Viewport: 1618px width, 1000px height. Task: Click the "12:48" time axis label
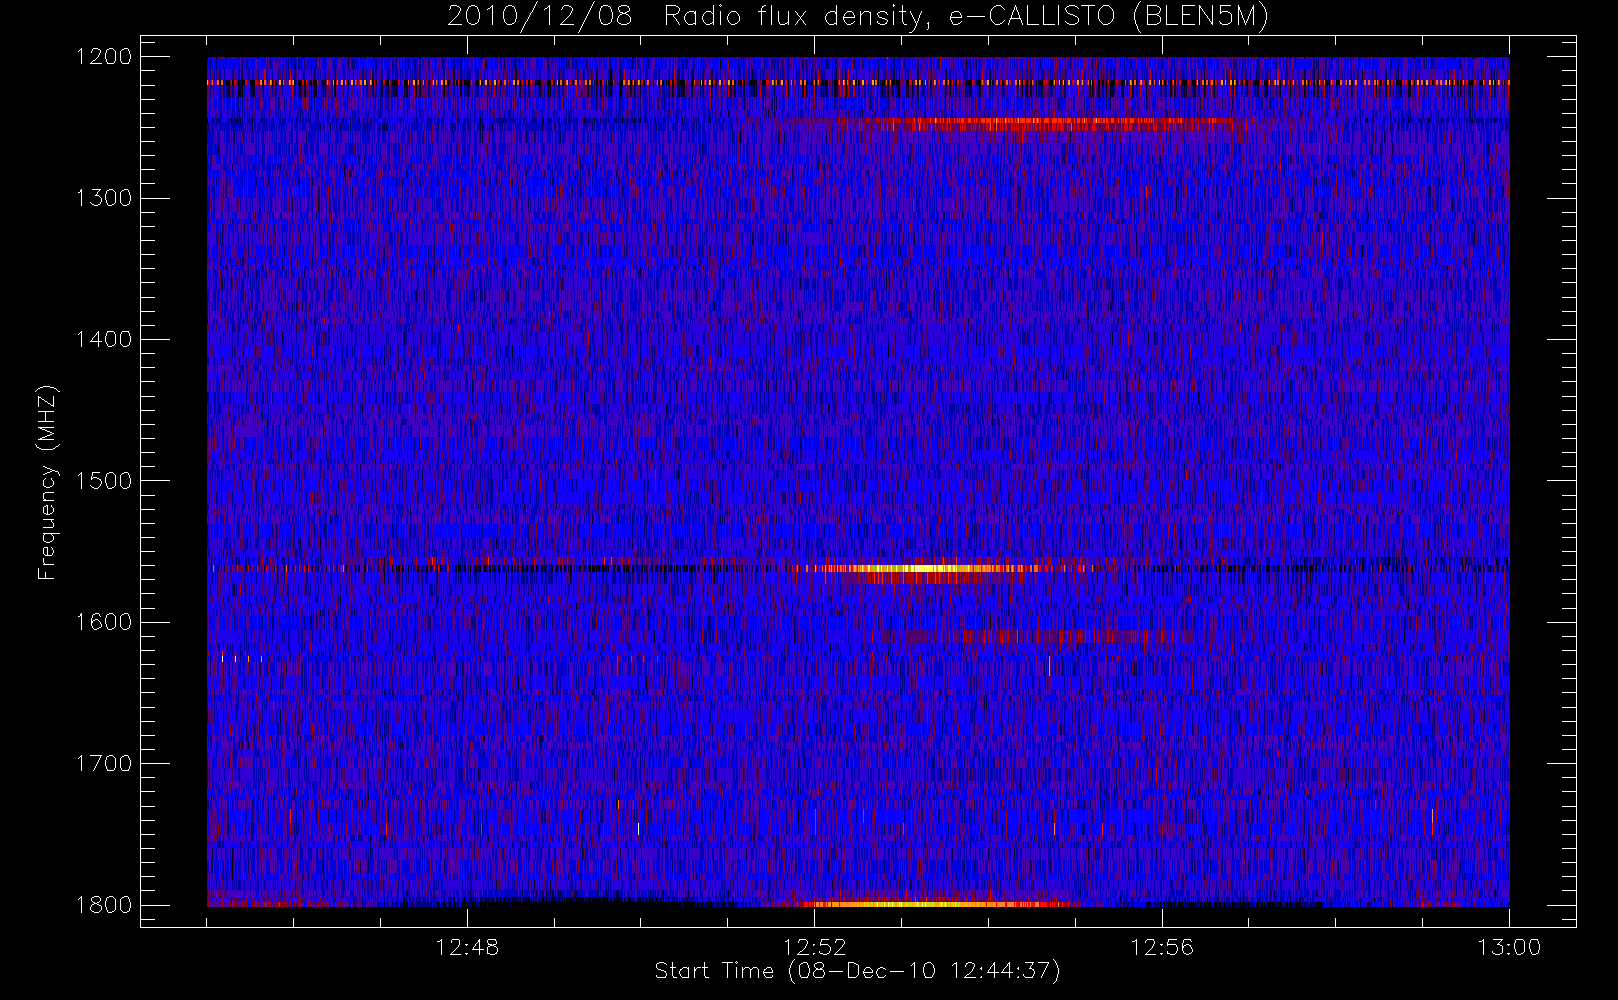pos(467,947)
